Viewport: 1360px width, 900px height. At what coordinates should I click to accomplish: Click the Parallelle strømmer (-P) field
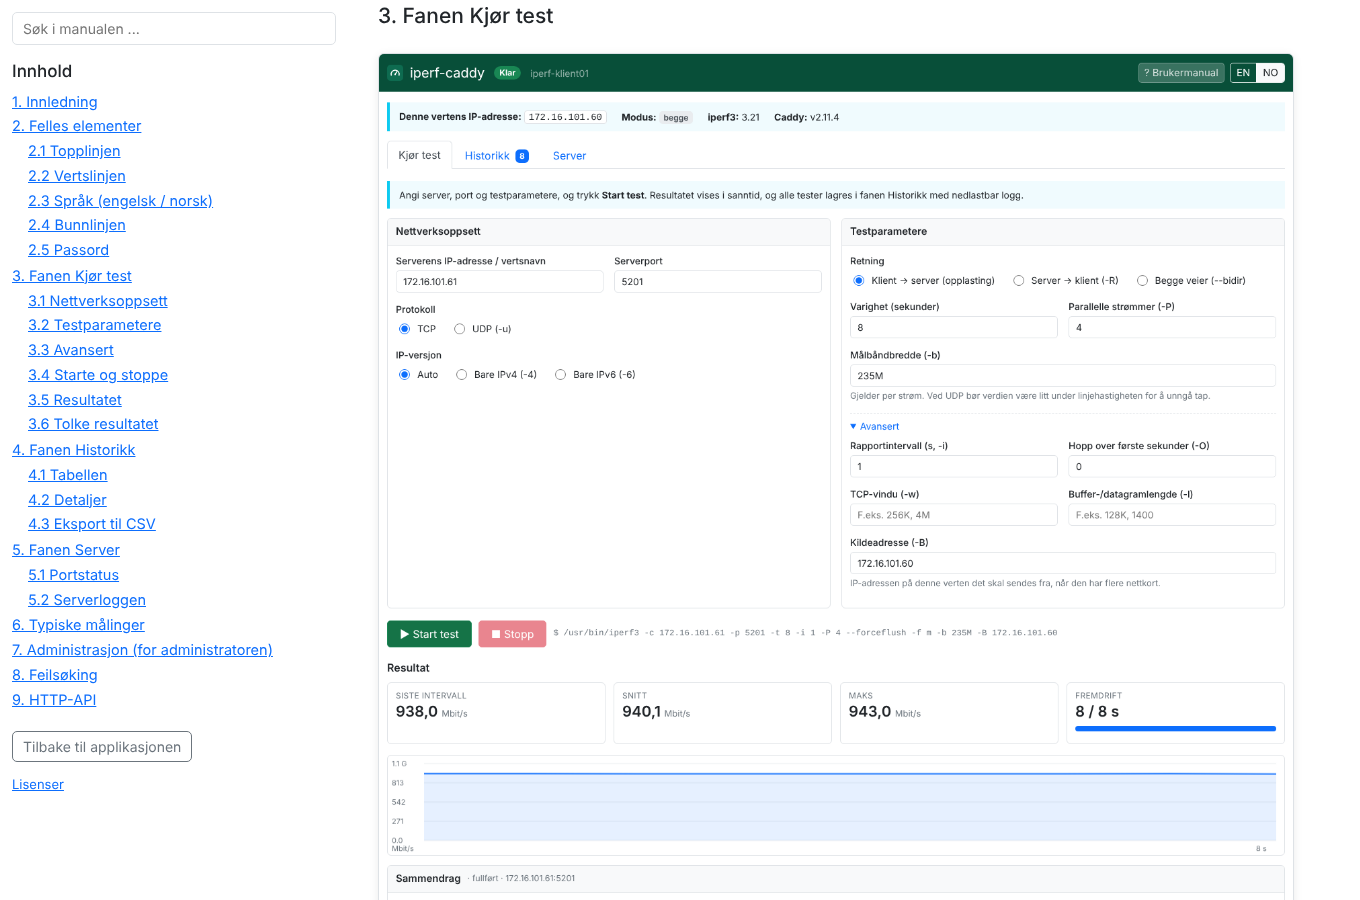(x=1172, y=328)
